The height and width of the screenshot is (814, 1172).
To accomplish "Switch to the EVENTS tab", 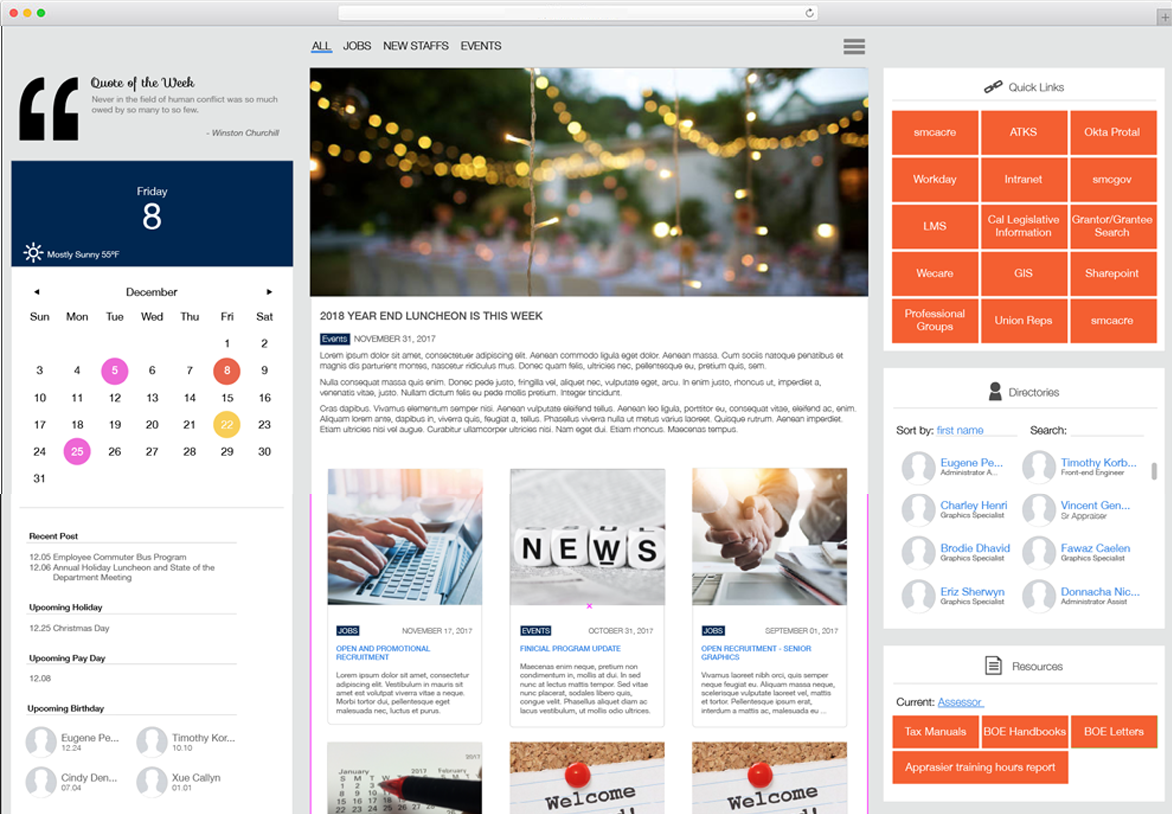I will [x=481, y=46].
